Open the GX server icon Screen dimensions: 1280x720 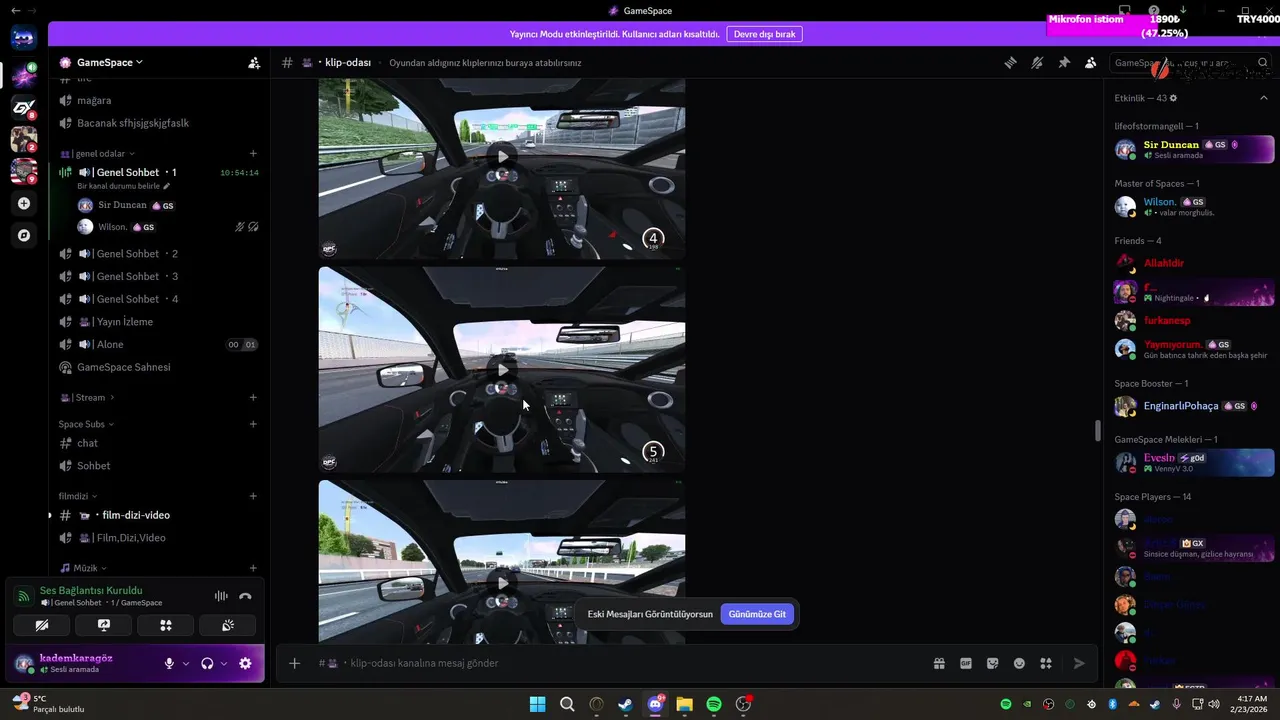point(24,107)
